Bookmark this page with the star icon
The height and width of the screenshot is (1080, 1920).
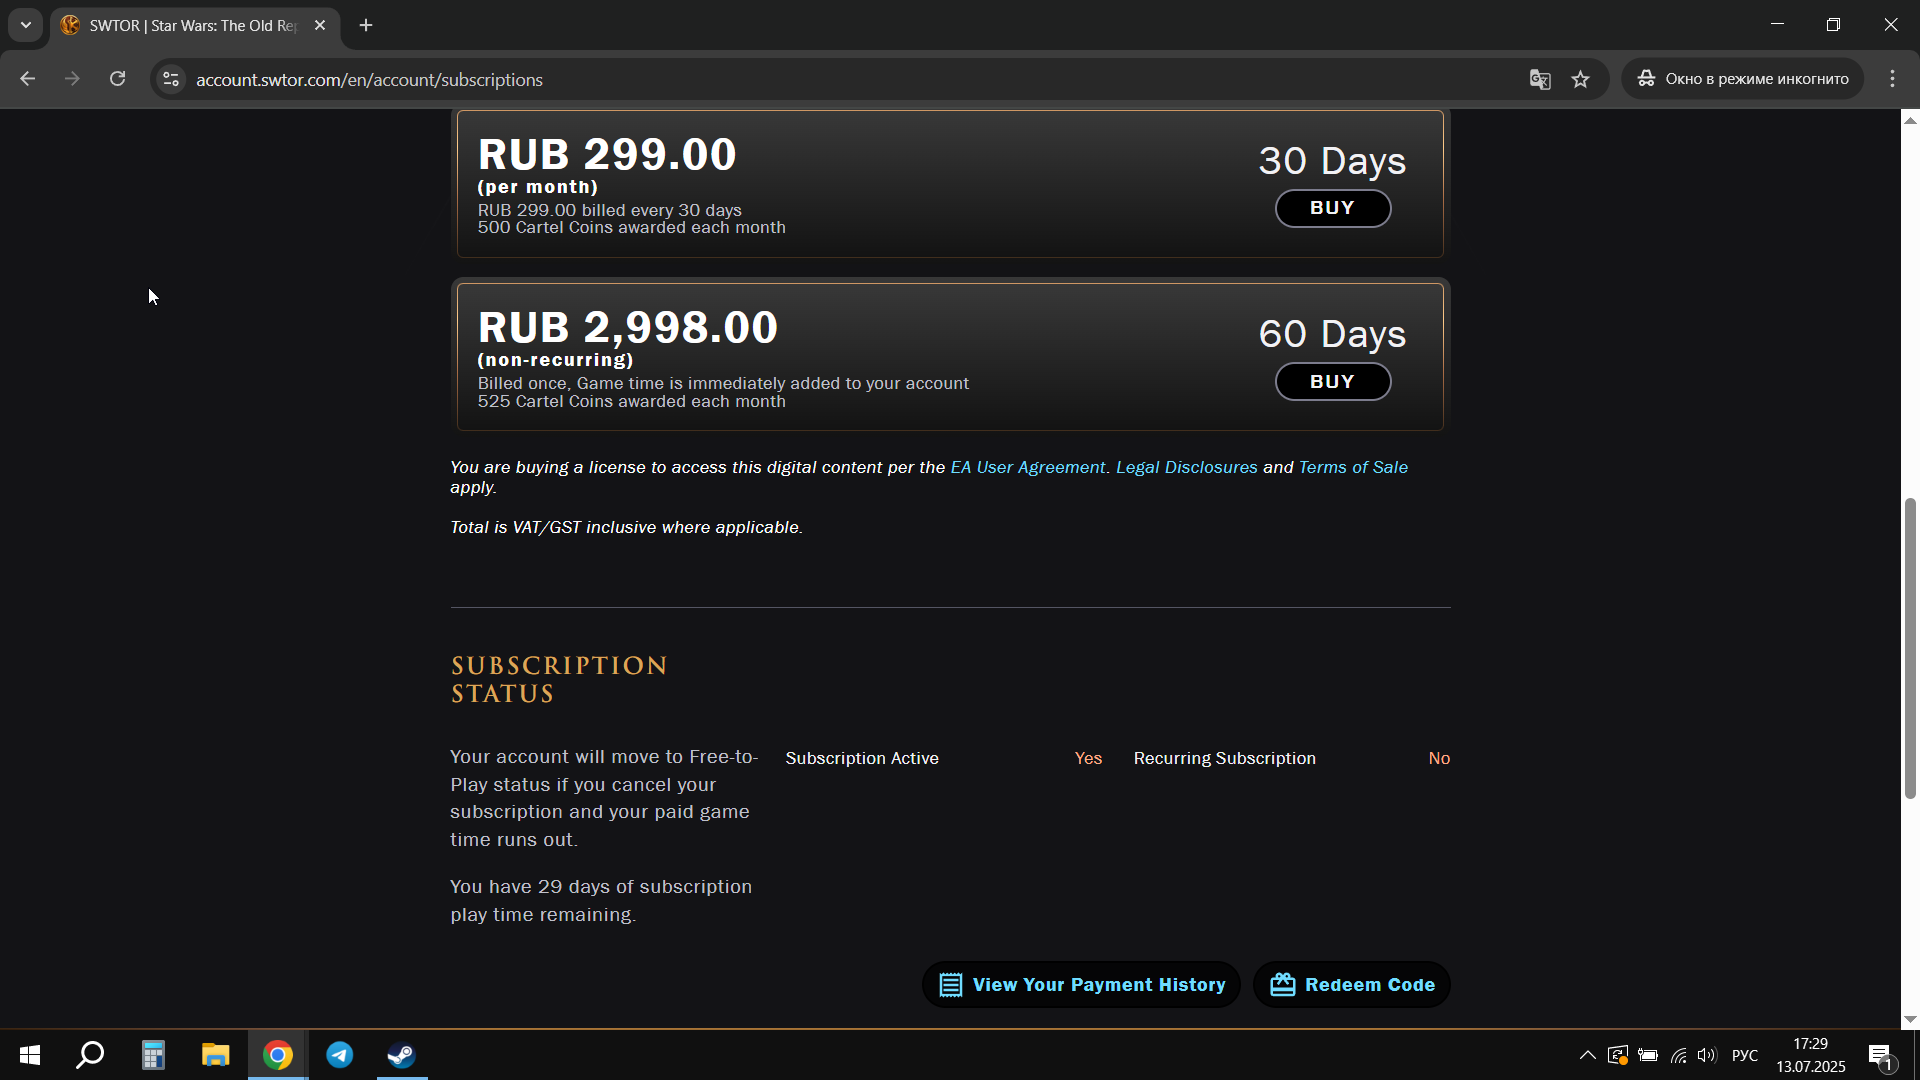click(1580, 80)
